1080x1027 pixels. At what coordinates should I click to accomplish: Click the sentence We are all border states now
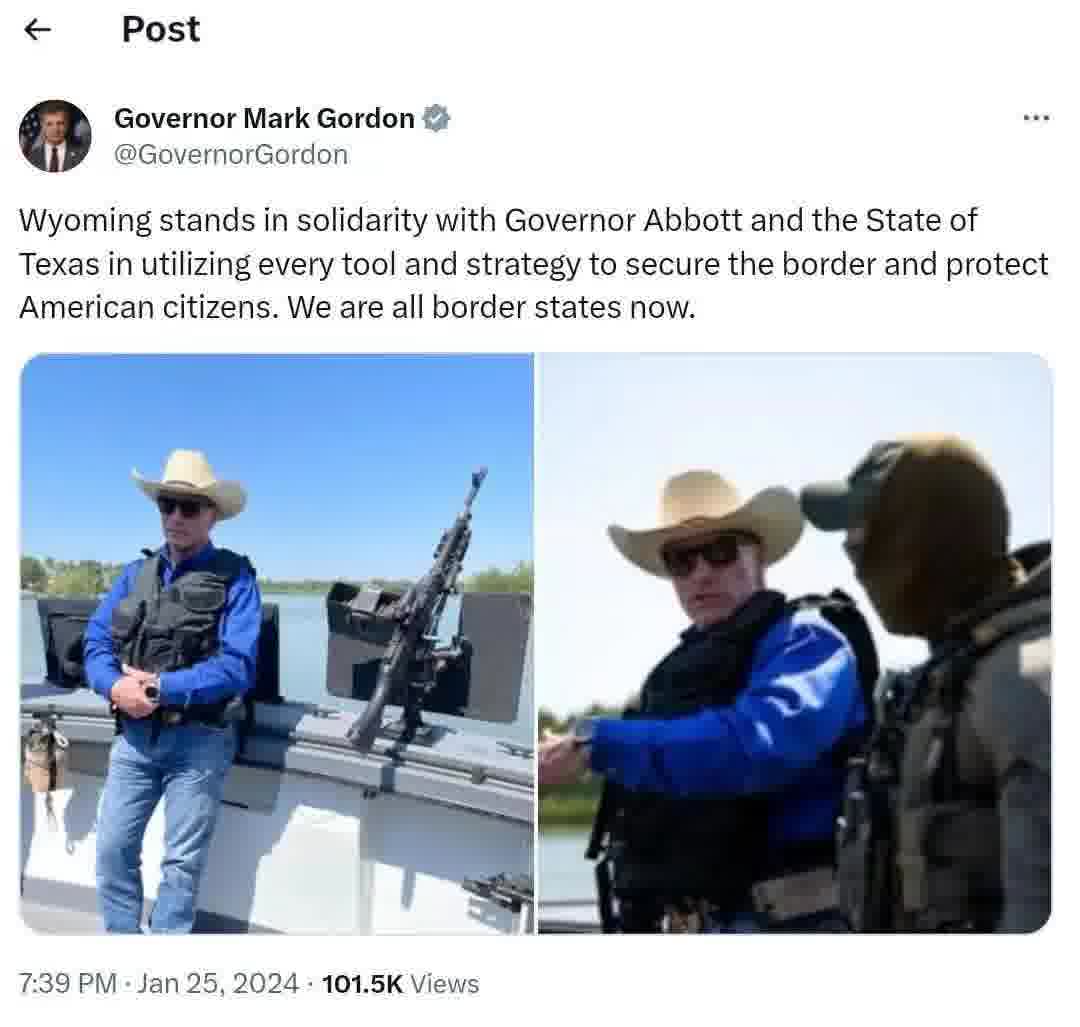point(491,307)
